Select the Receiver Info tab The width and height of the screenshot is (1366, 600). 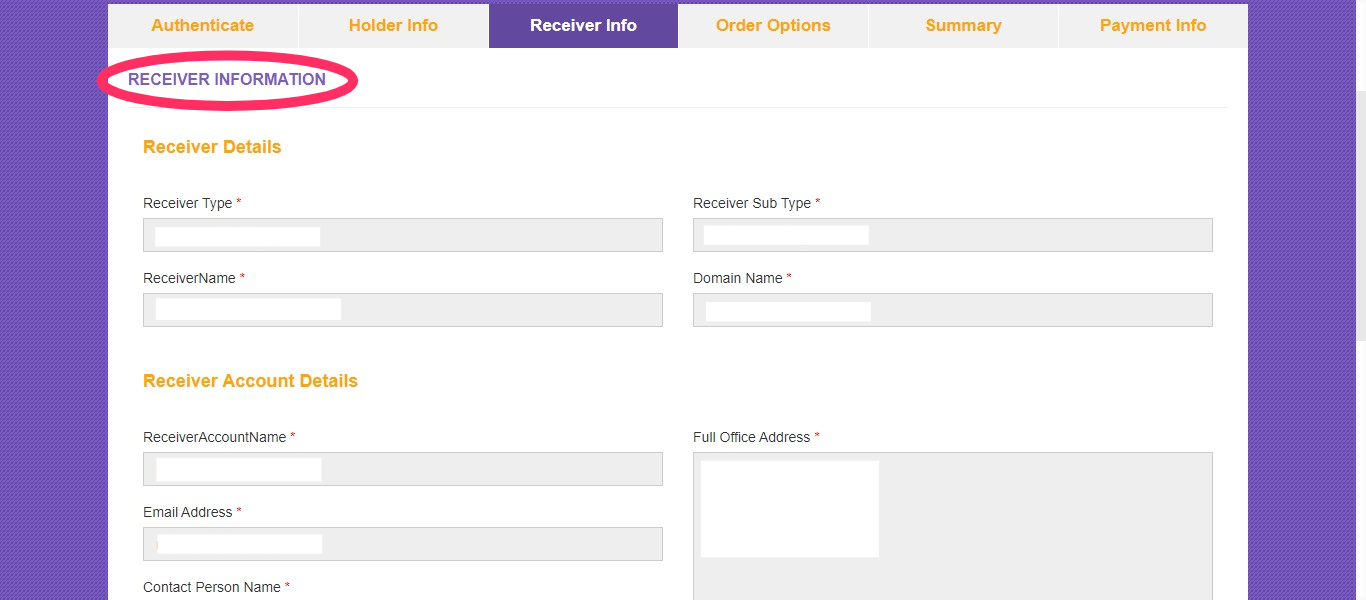tap(583, 25)
